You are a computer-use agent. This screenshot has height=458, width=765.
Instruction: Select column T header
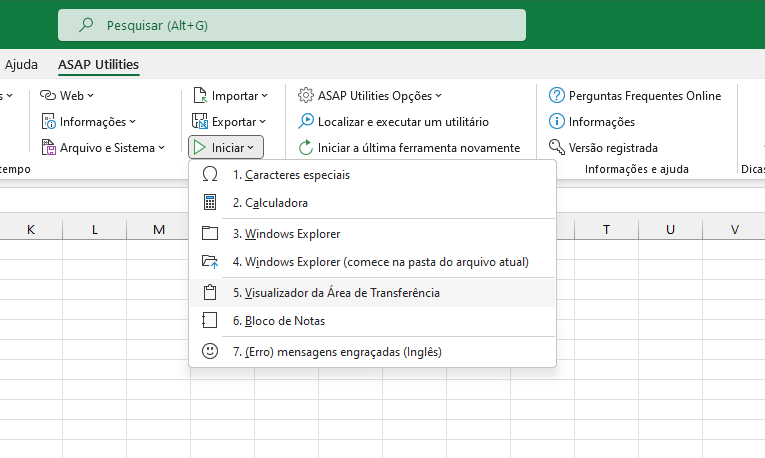(606, 229)
